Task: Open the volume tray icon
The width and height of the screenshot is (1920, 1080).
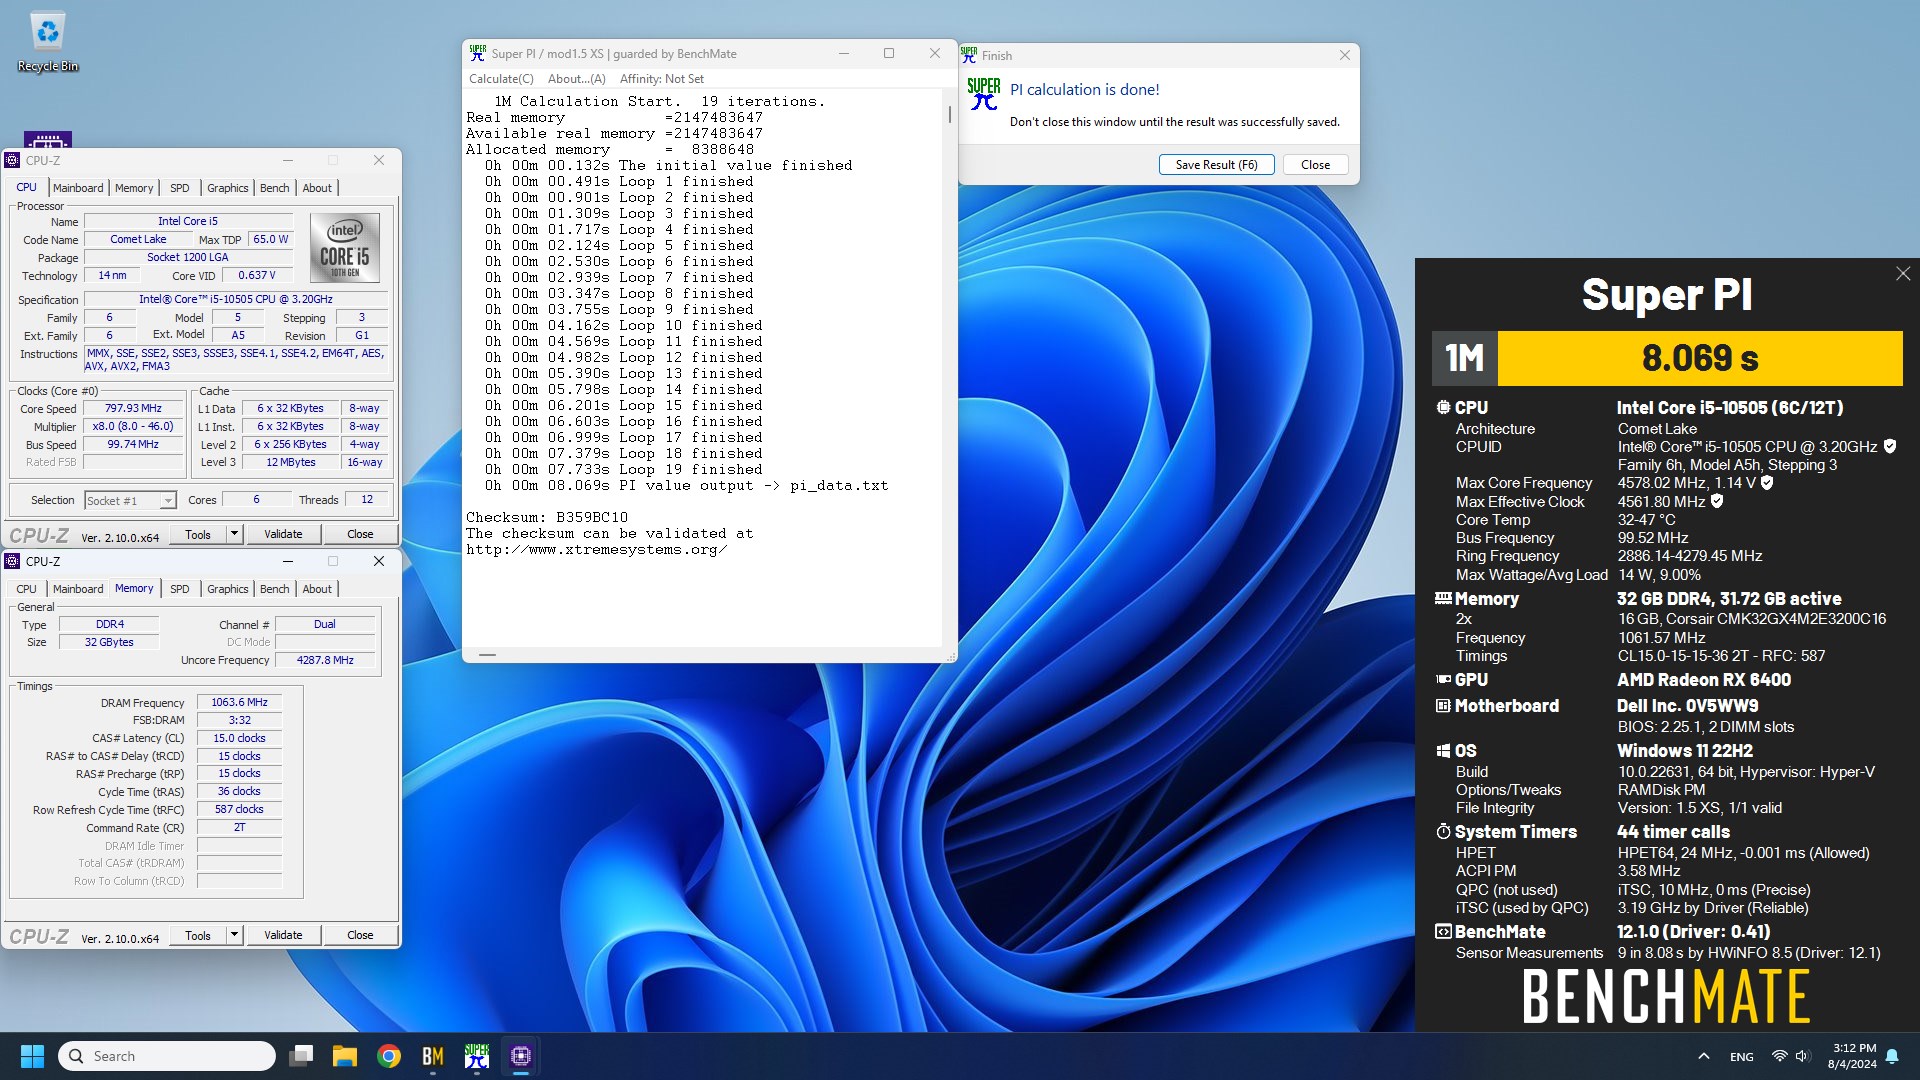Action: click(1802, 1056)
